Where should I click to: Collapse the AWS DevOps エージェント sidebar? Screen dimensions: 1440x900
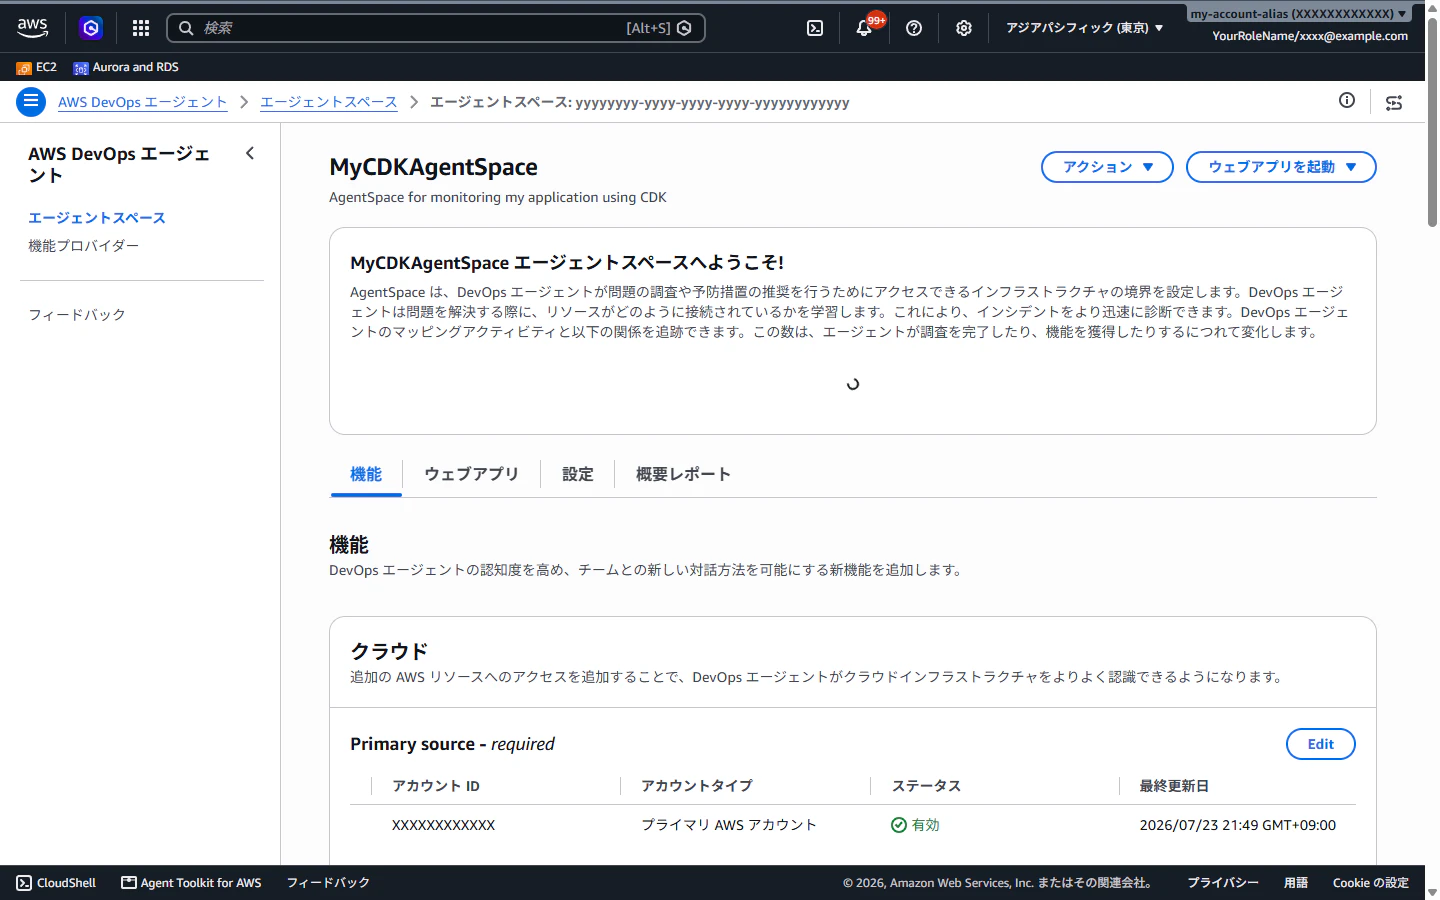[x=250, y=153]
